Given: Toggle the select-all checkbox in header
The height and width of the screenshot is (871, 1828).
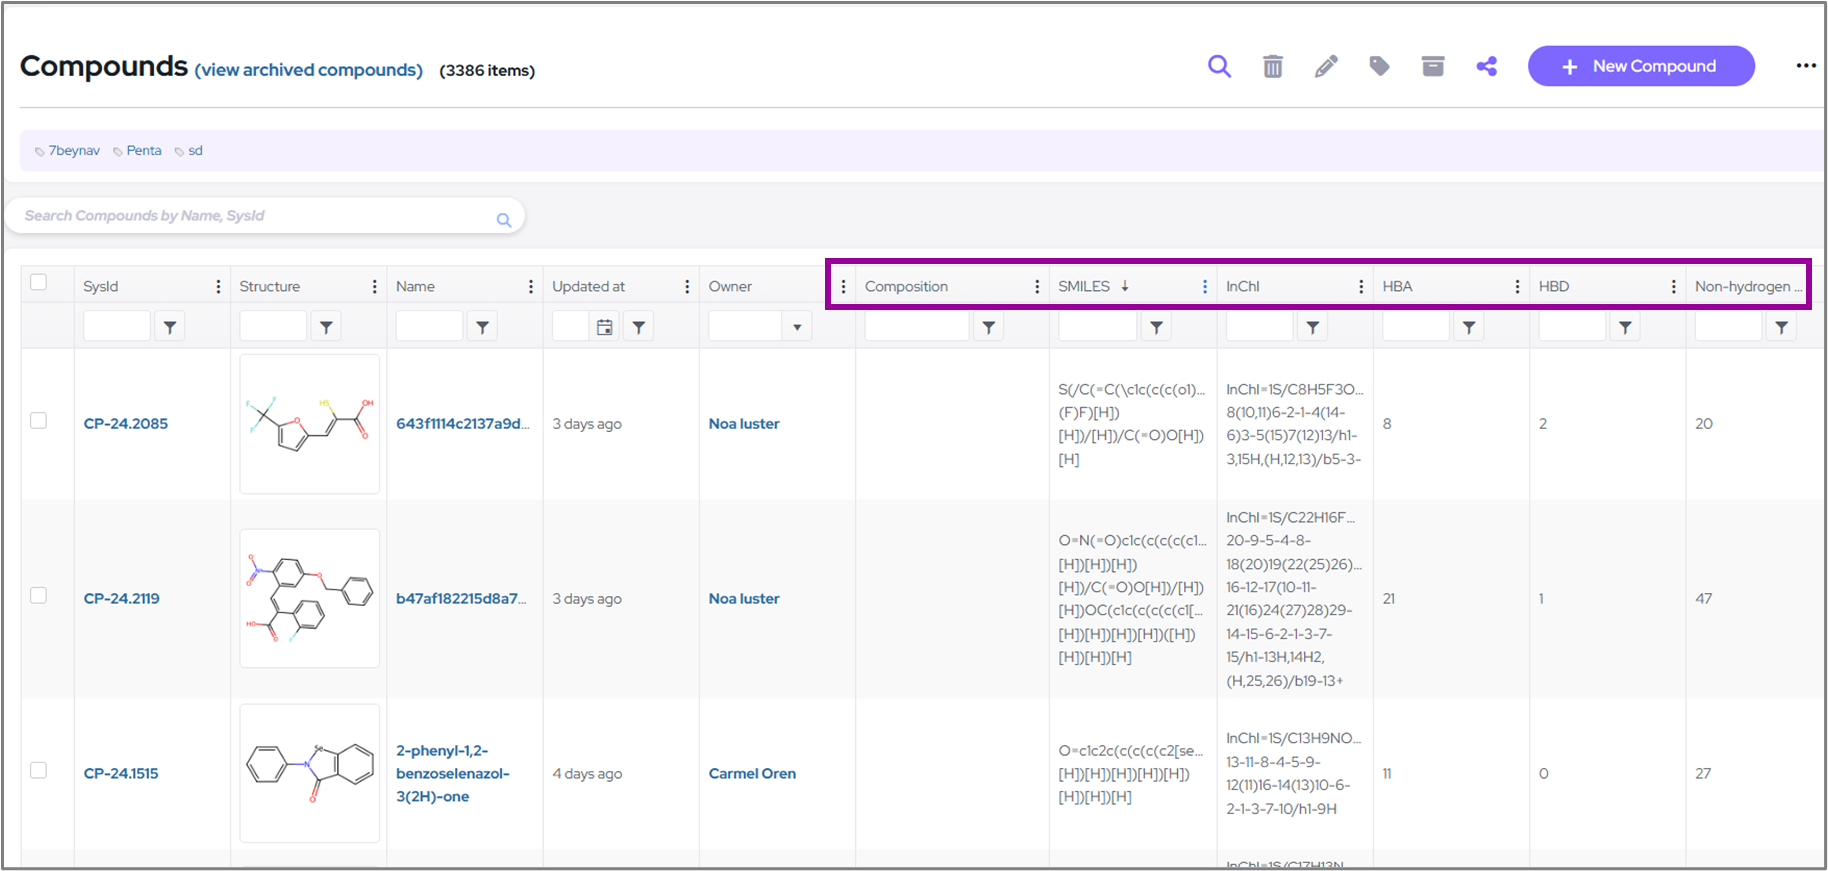Looking at the screenshot, I should [x=39, y=282].
